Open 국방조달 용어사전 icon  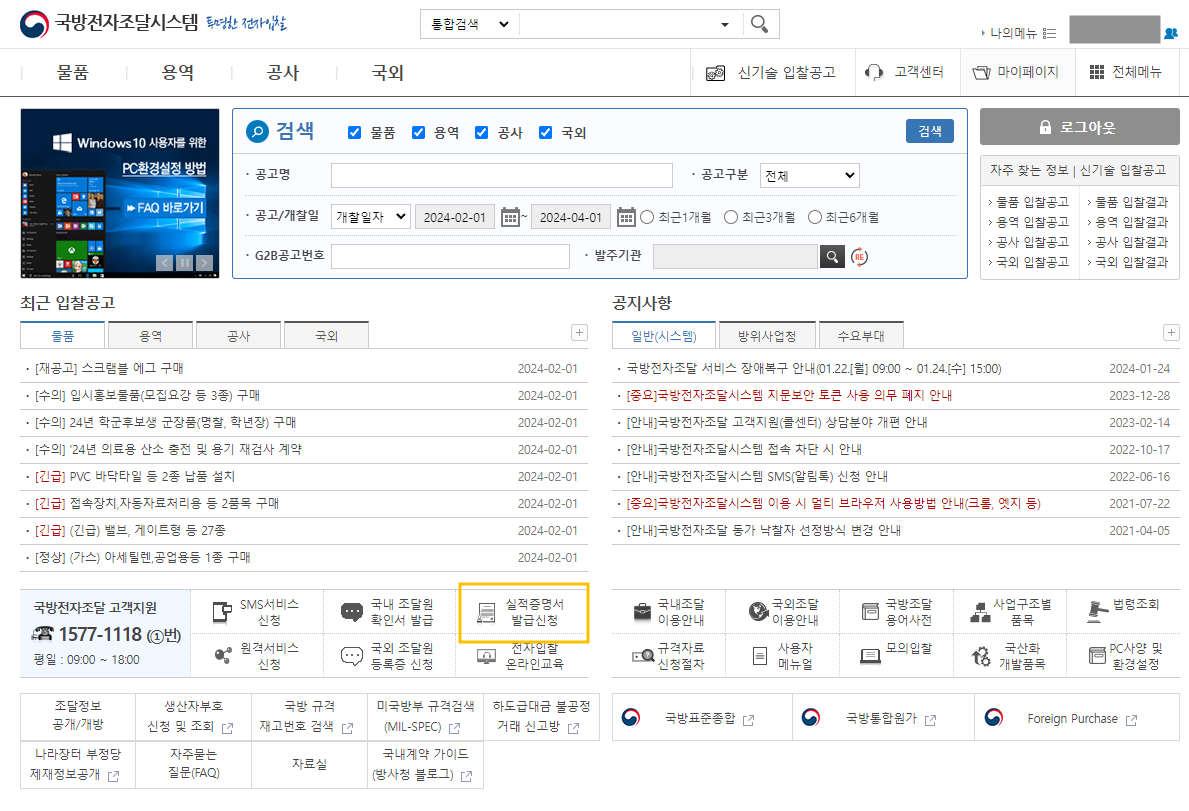[871, 611]
